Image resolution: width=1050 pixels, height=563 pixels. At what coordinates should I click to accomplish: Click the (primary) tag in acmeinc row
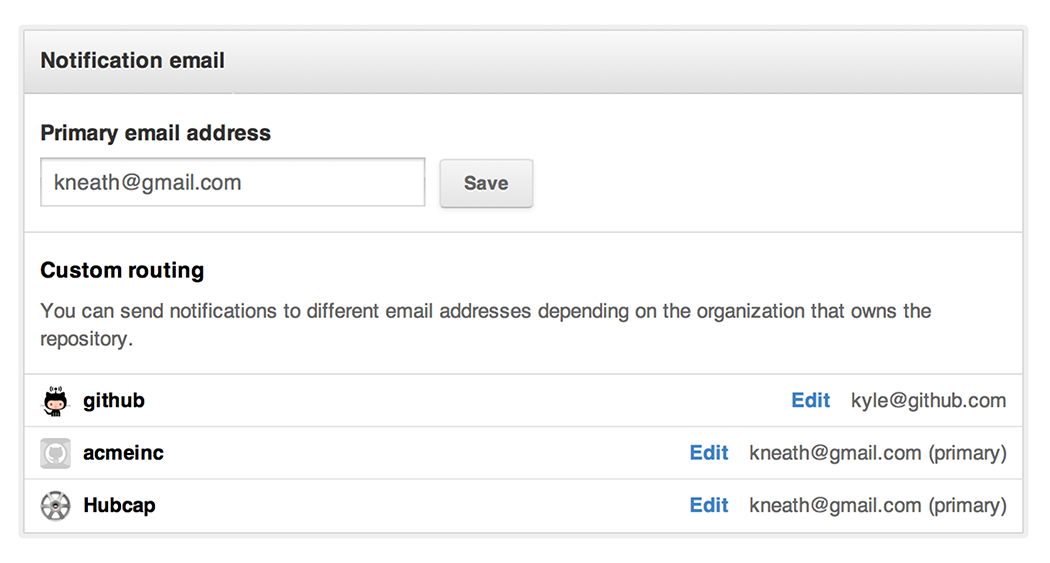[967, 453]
